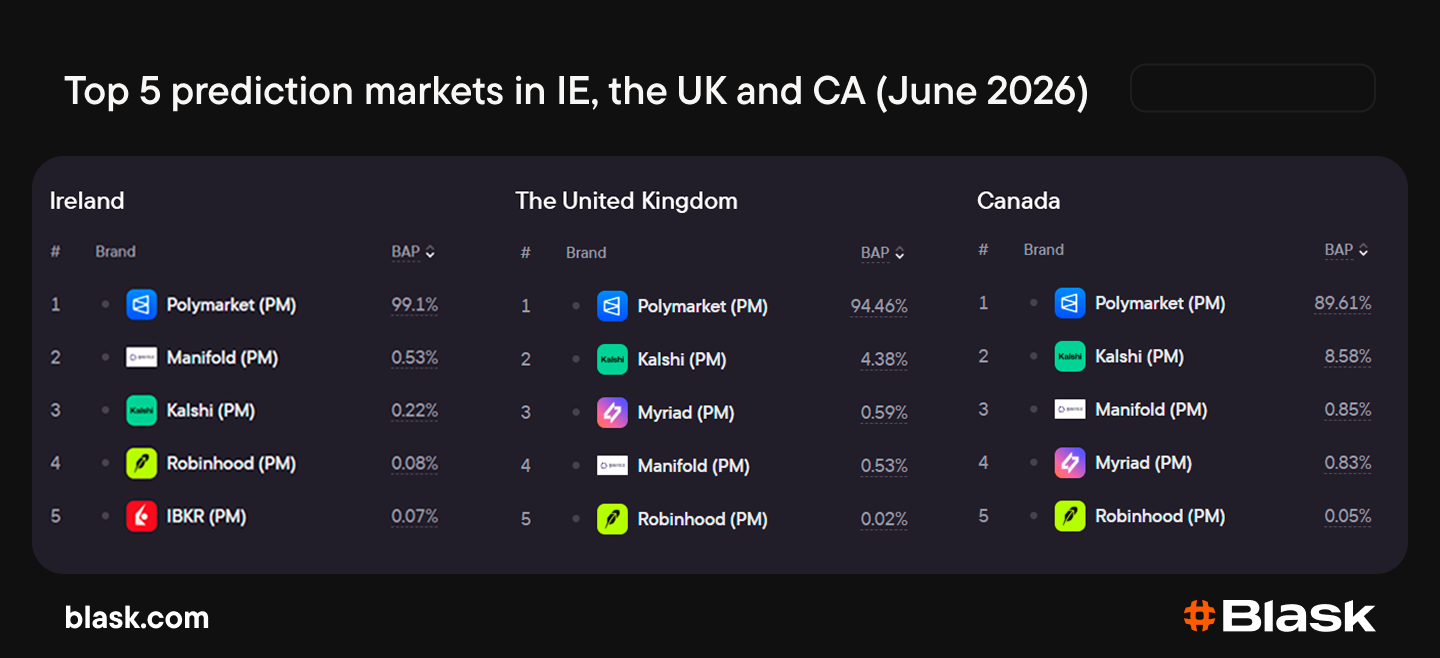Image resolution: width=1440 pixels, height=658 pixels.
Task: Click the empty box beside the title
Action: [x=1252, y=88]
